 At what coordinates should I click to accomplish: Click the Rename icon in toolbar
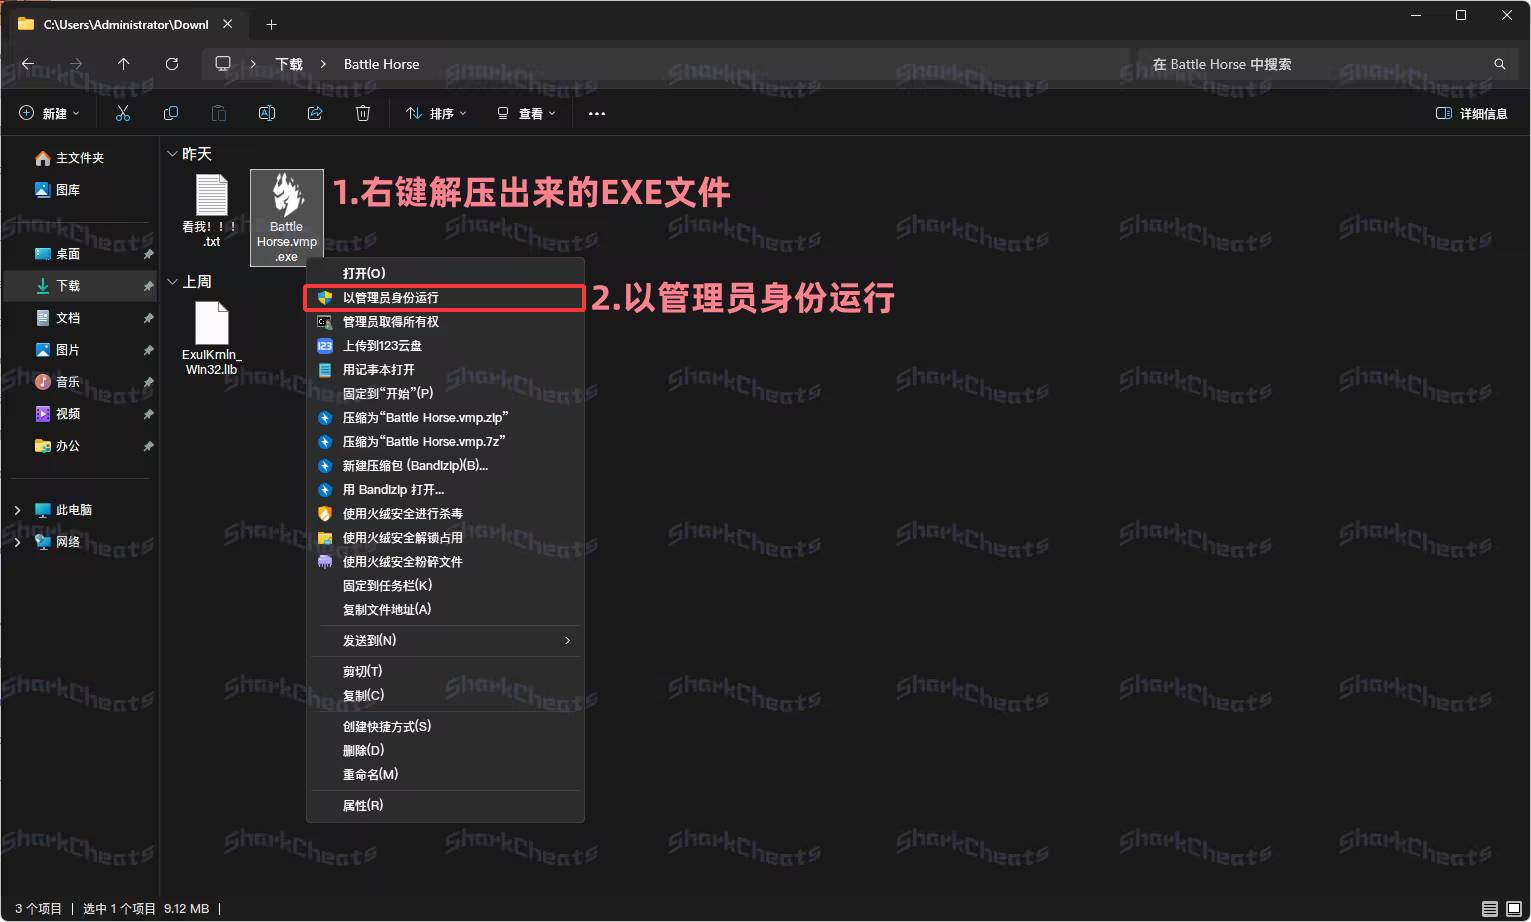point(267,114)
